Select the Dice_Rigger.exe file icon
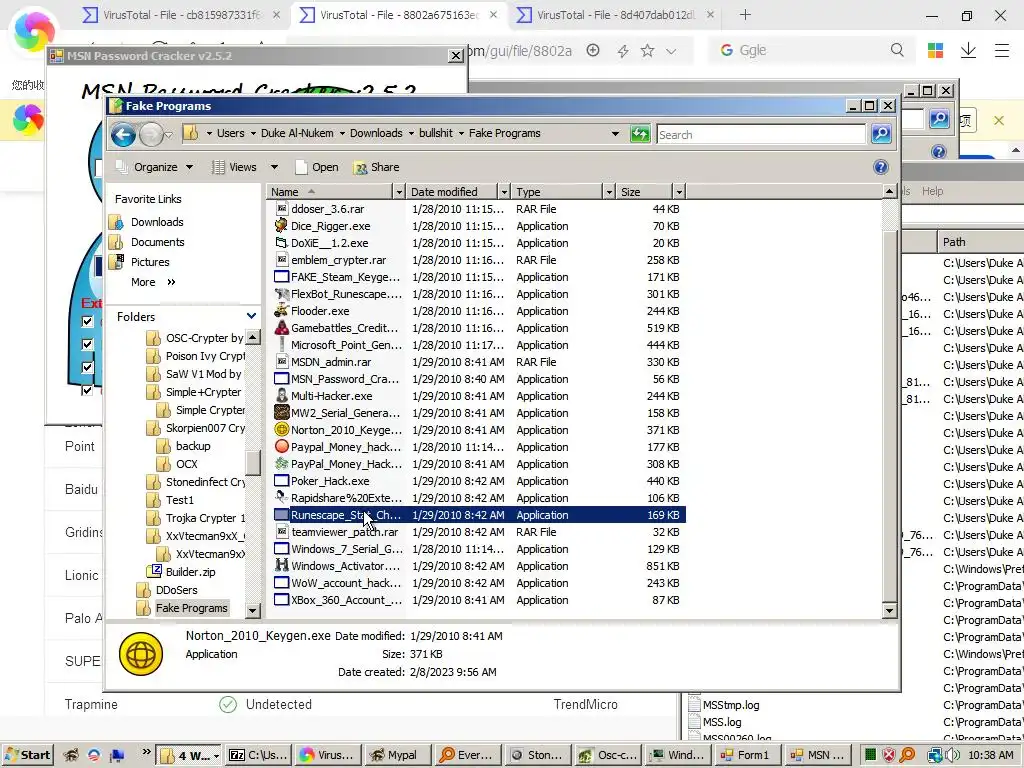Viewport: 1024px width, 768px height. click(x=281, y=226)
